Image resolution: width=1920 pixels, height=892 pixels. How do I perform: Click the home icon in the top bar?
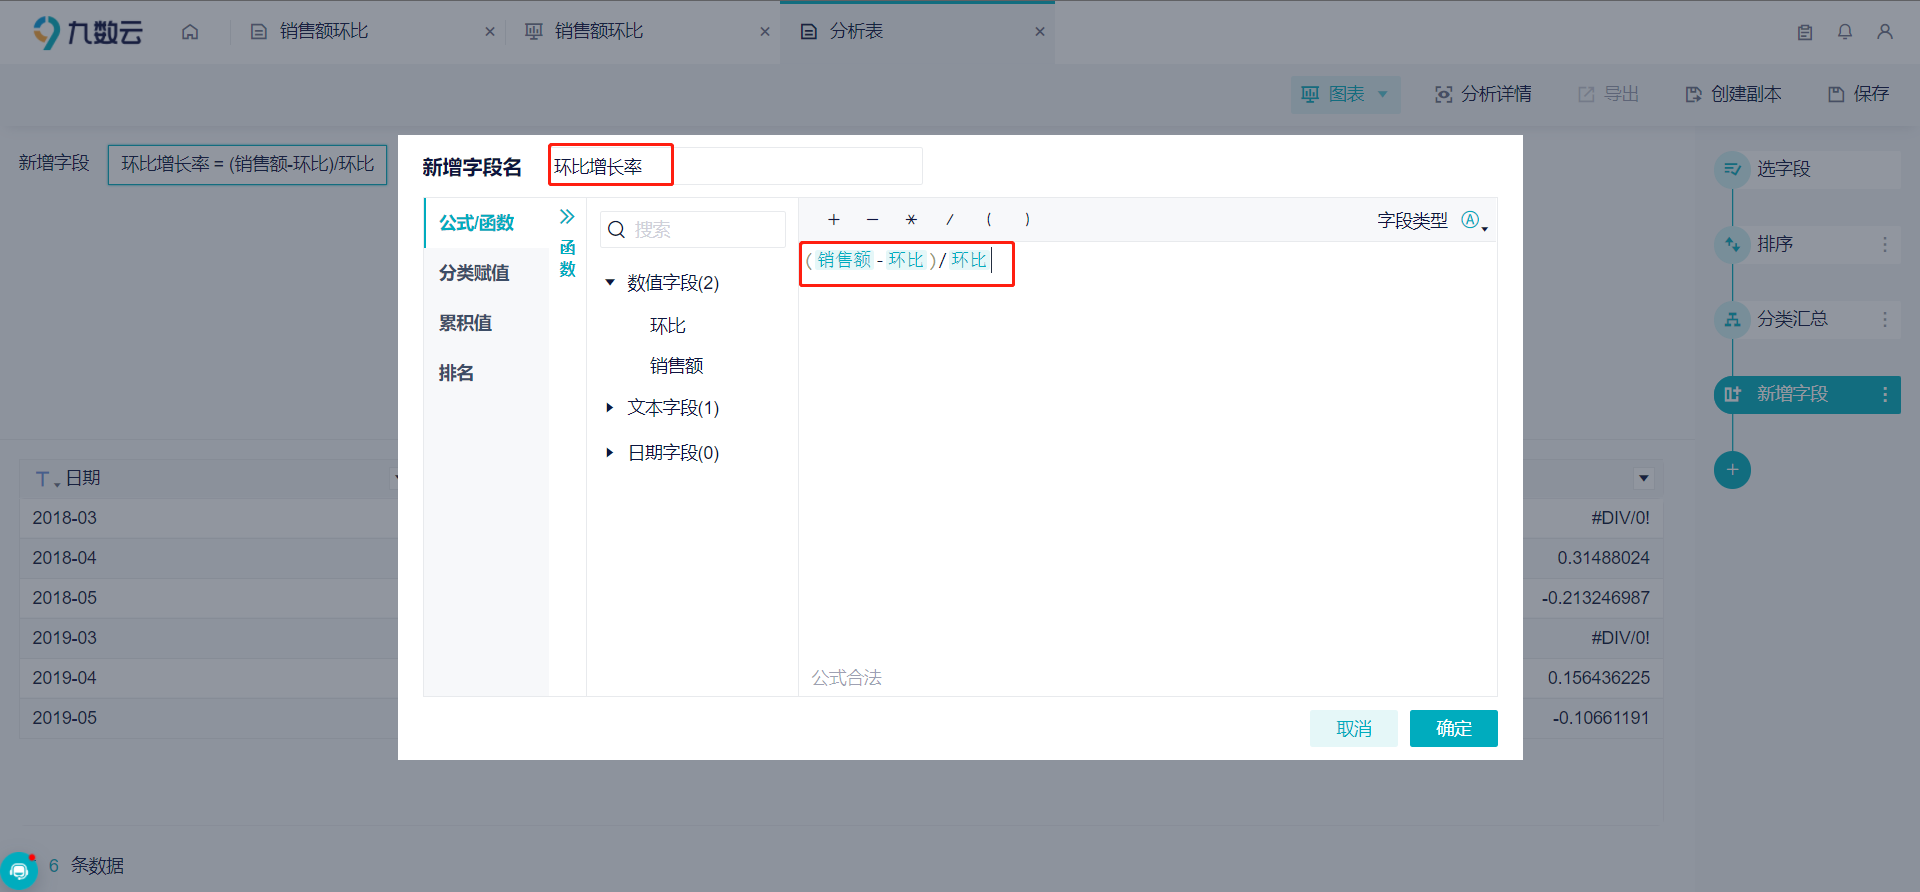[190, 32]
